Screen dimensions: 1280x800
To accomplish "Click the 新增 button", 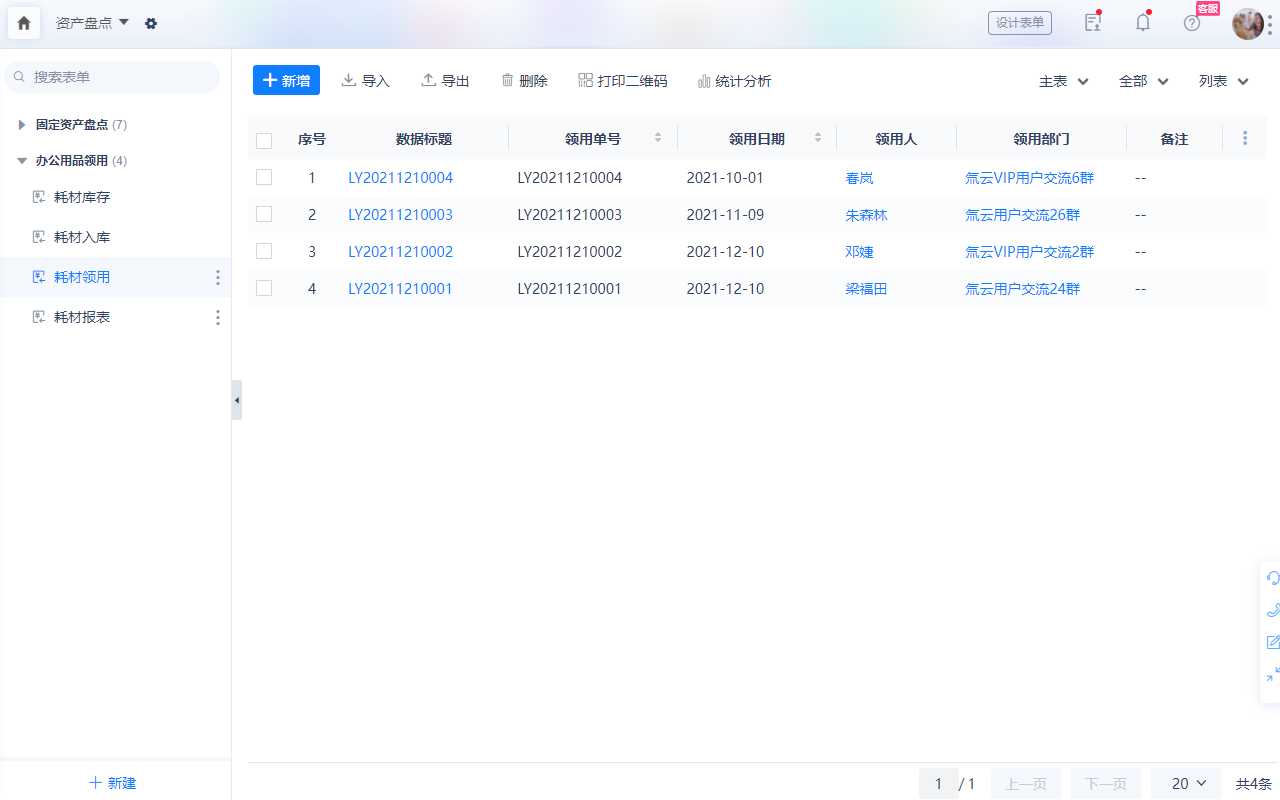I will [286, 81].
